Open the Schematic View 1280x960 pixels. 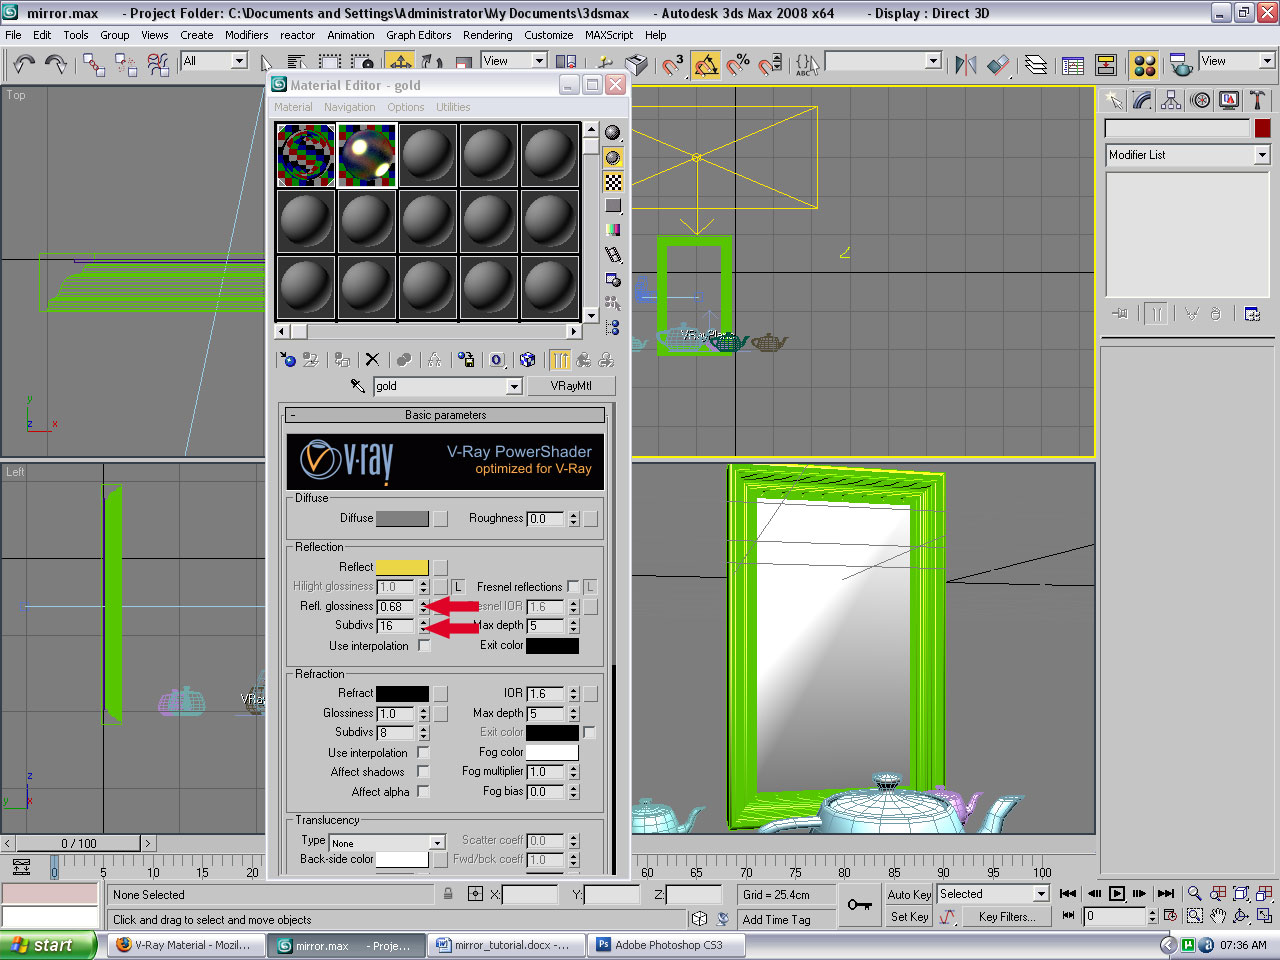pos(1106,65)
